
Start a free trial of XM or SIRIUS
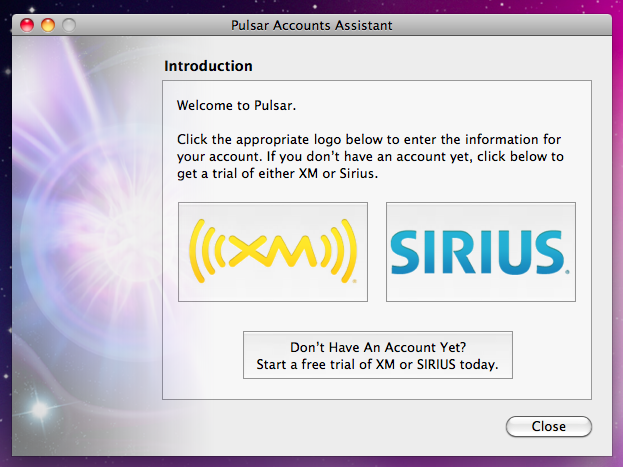coord(378,355)
